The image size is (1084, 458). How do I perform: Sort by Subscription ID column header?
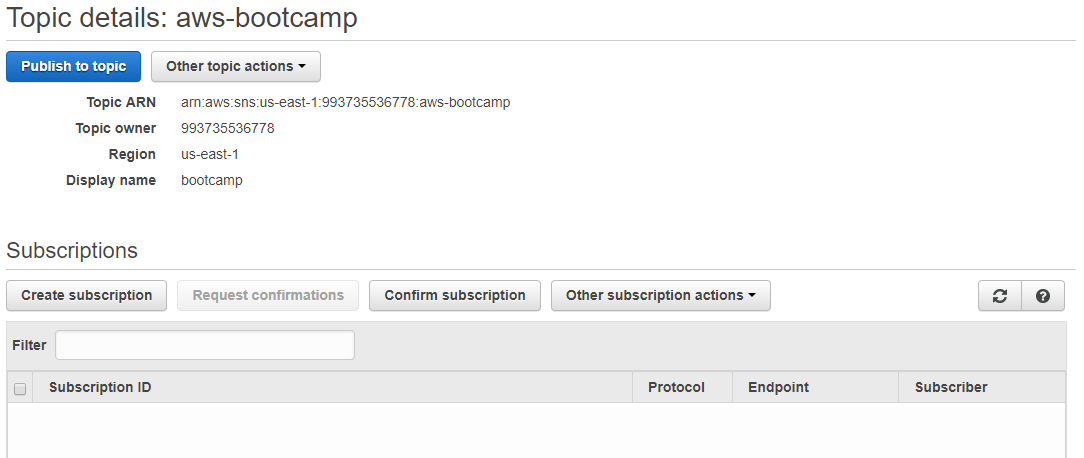(100, 387)
